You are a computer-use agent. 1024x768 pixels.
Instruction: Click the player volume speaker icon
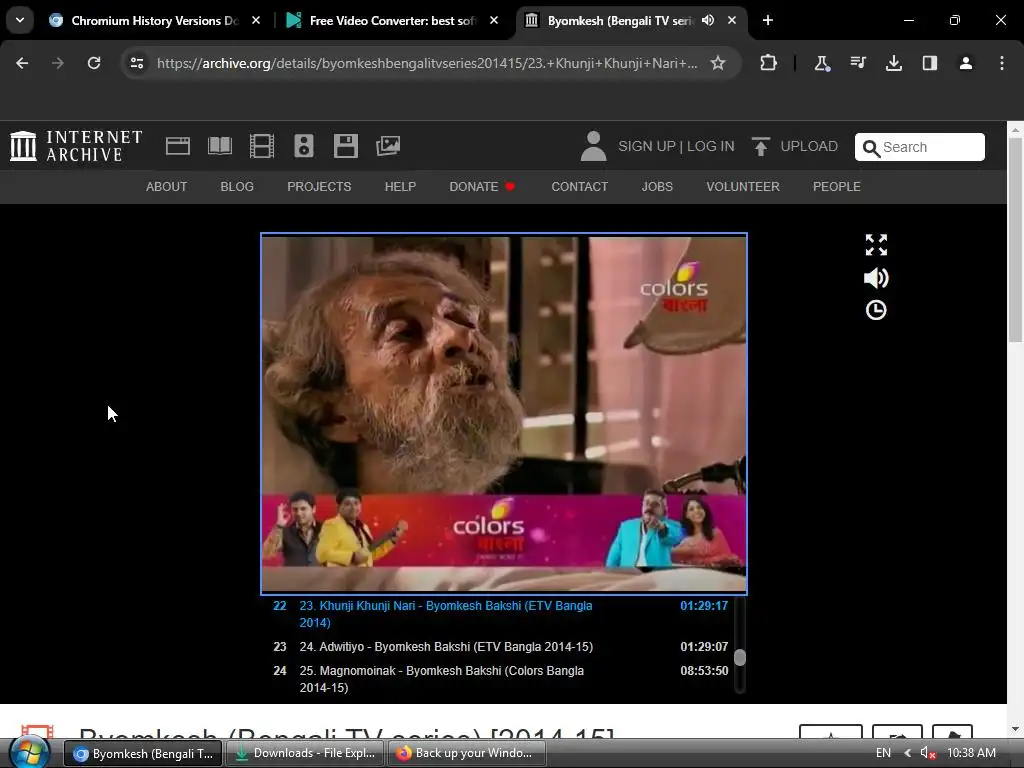point(876,278)
